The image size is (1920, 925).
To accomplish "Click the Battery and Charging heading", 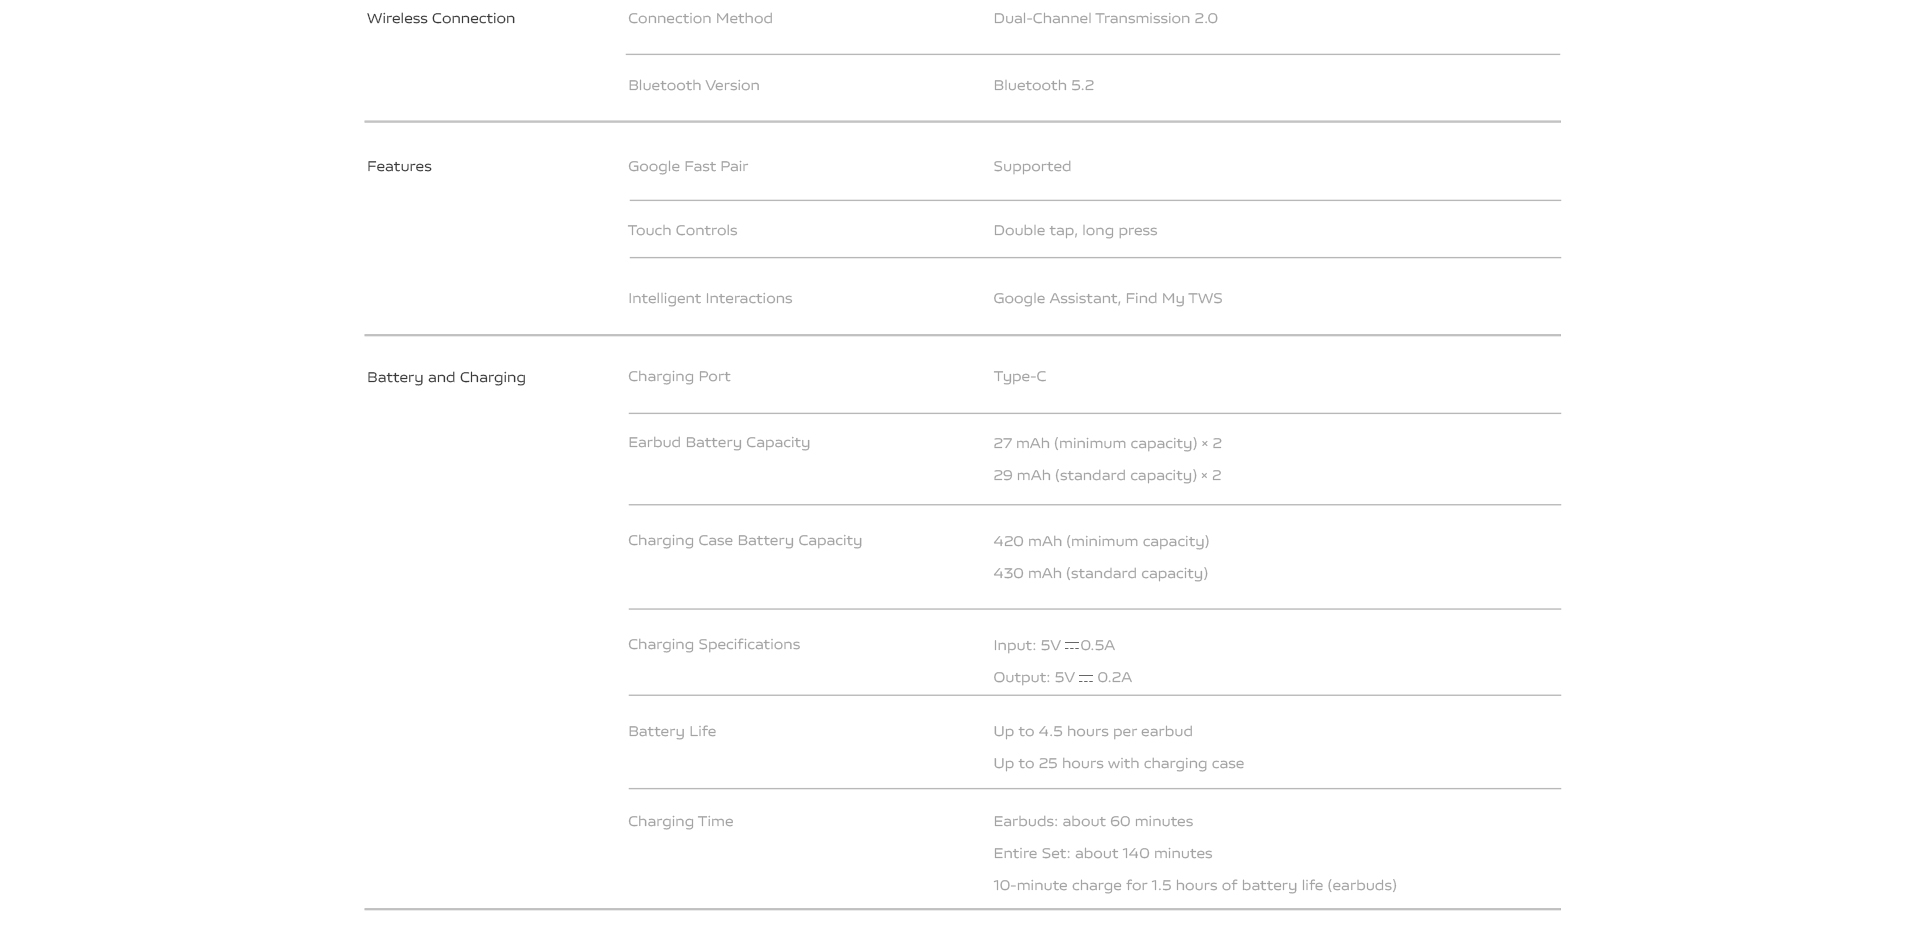I will tap(446, 377).
